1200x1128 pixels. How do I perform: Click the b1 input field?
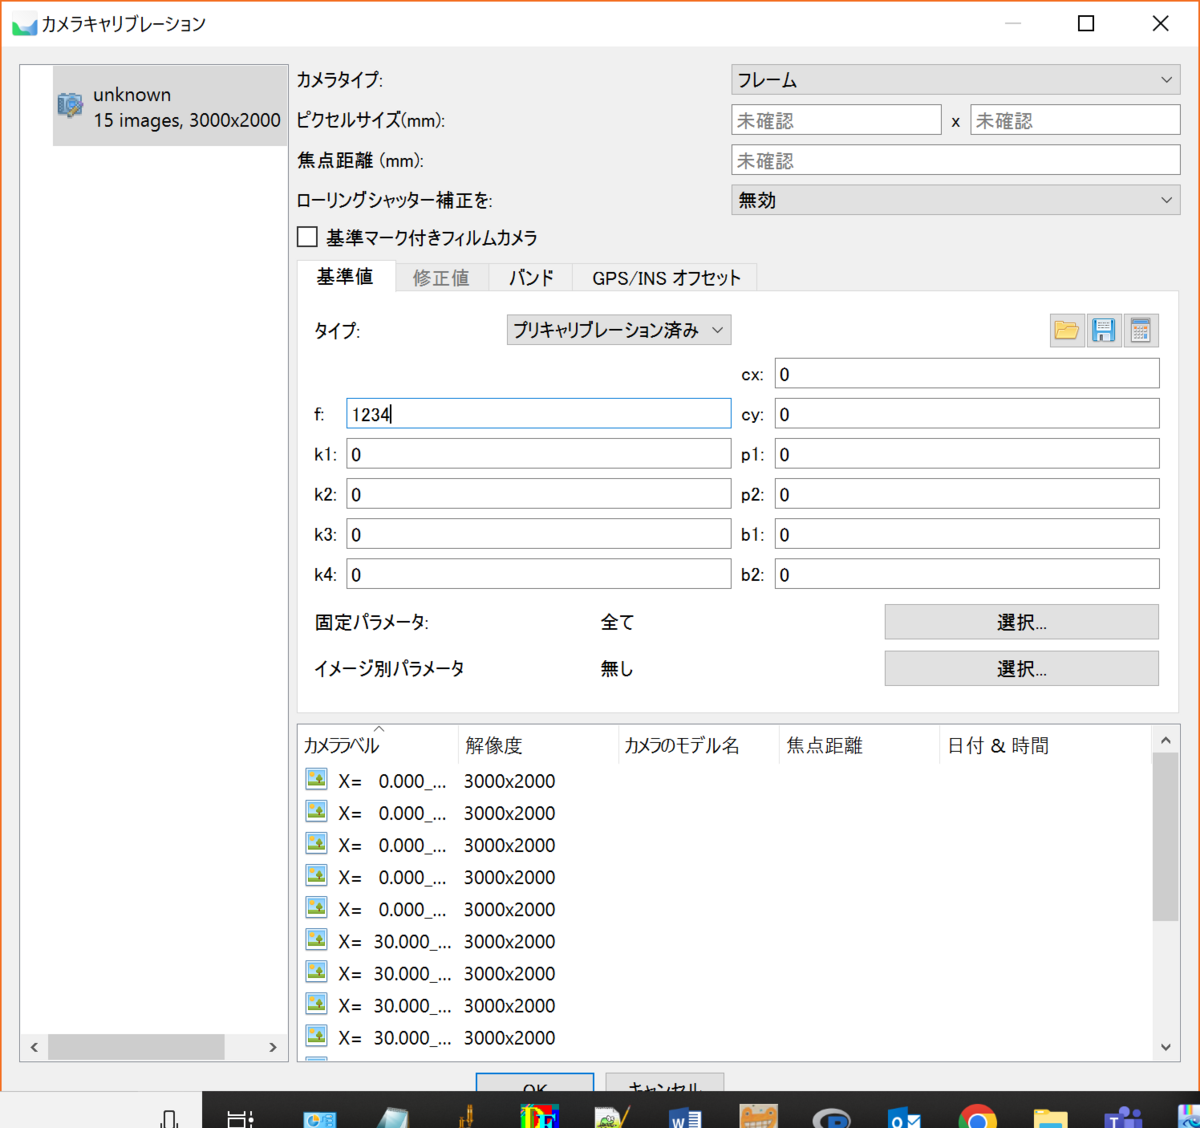tap(967, 534)
